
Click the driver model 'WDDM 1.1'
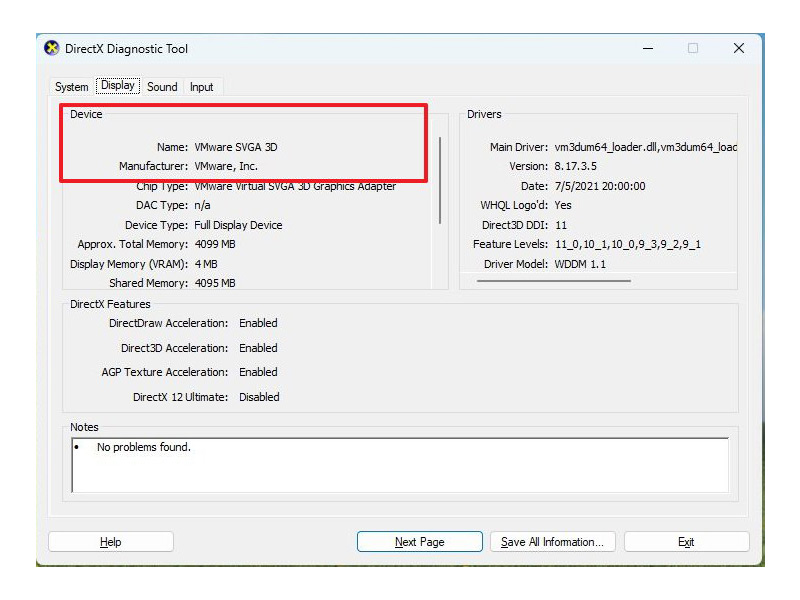[x=580, y=264]
